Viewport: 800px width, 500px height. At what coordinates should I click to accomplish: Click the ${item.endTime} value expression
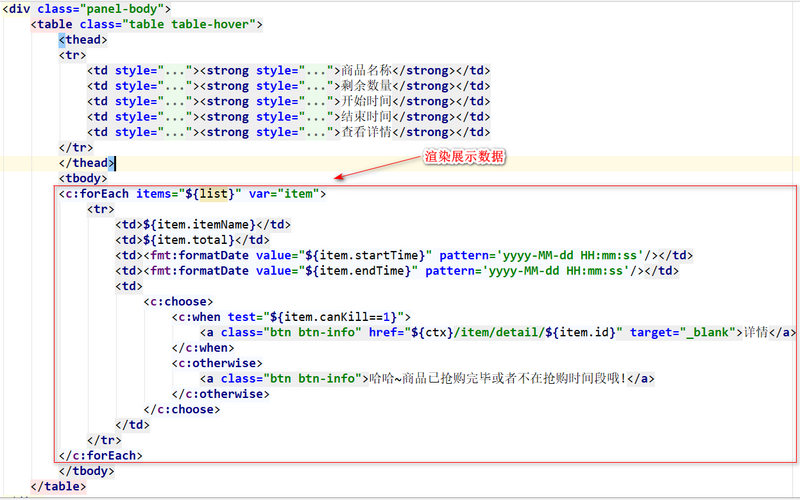coord(358,271)
